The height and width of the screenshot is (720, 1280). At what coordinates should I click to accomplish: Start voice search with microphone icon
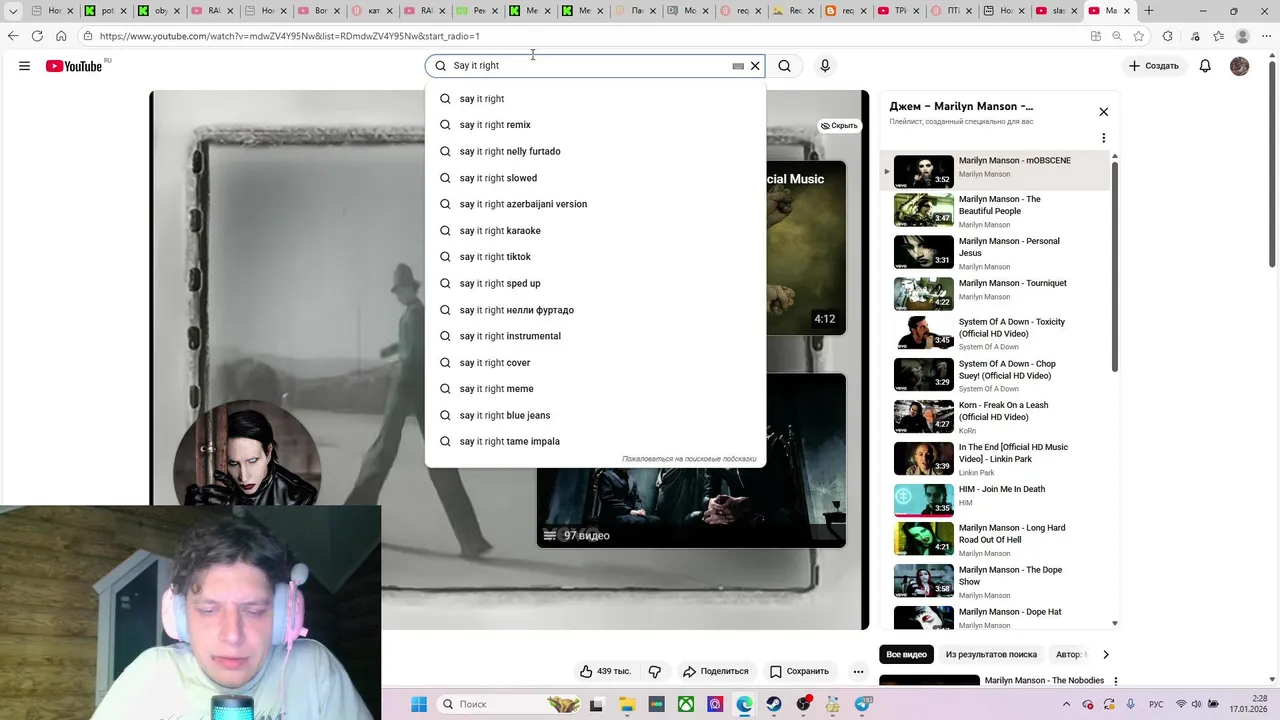(825, 66)
